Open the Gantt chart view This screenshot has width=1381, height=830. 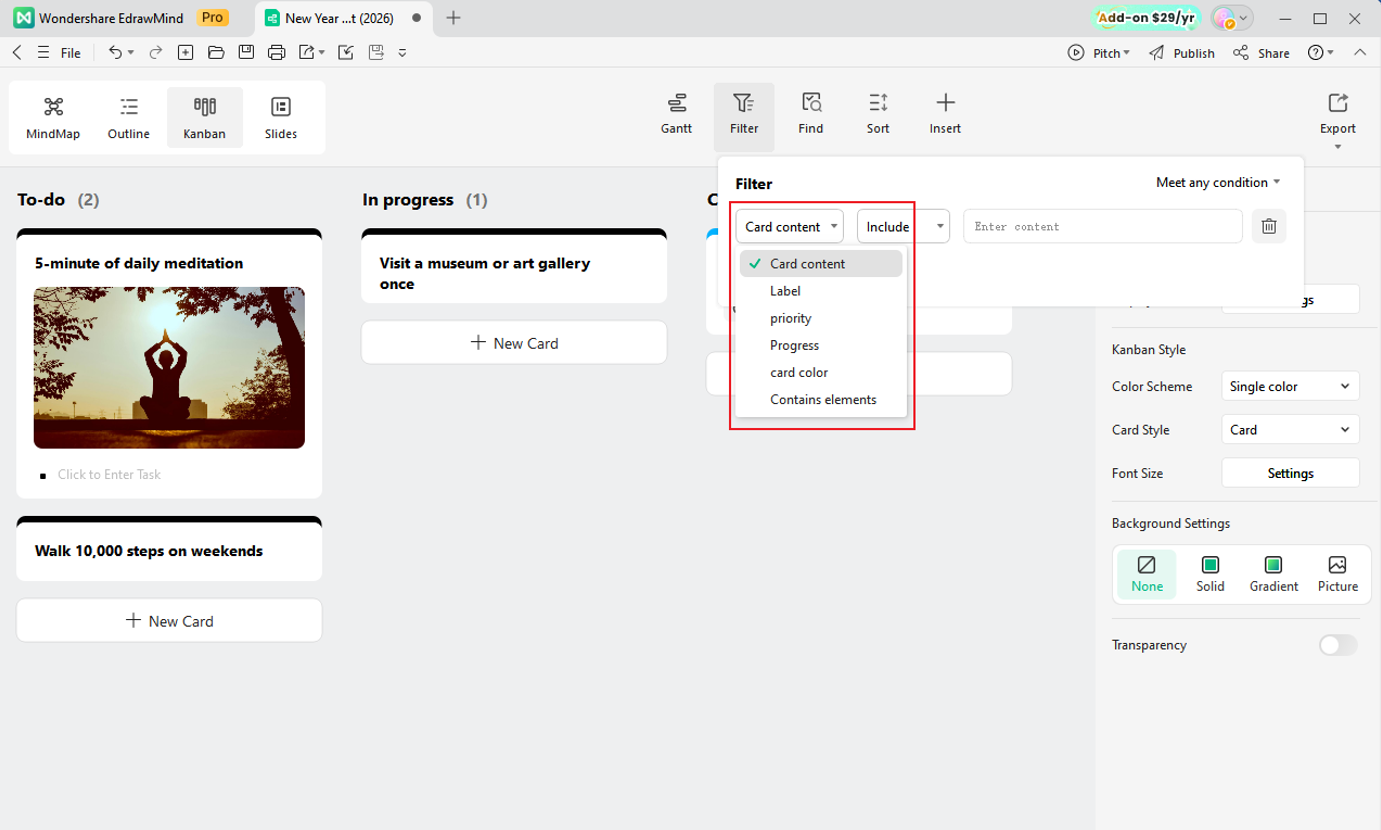pos(676,114)
